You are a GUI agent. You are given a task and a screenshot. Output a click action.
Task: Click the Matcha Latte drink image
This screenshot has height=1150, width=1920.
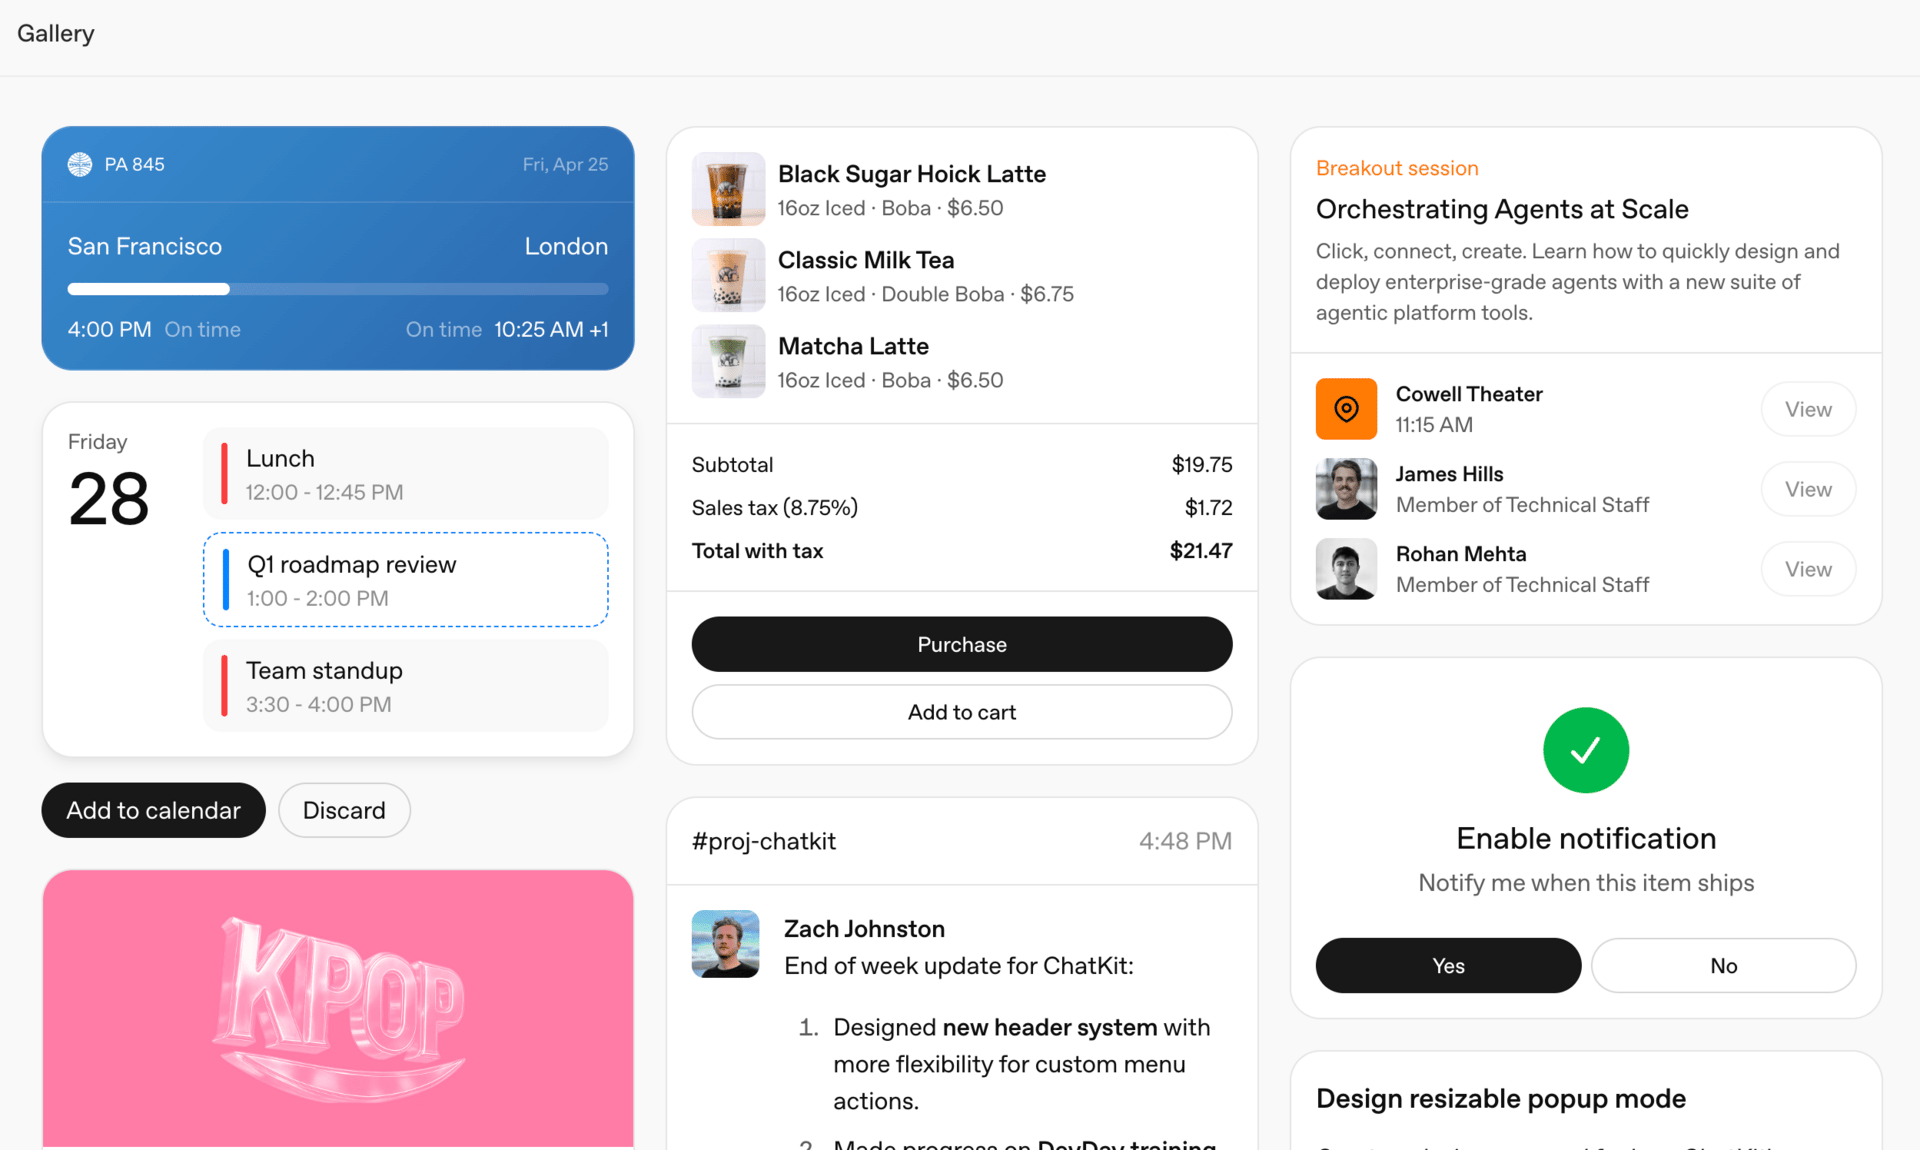(728, 361)
